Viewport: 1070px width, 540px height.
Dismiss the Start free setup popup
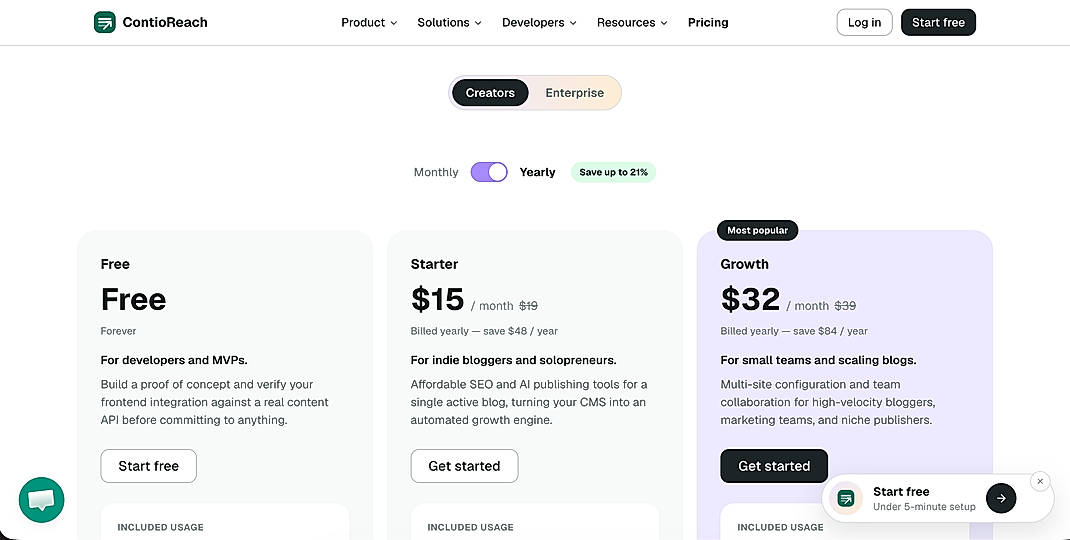point(1040,481)
